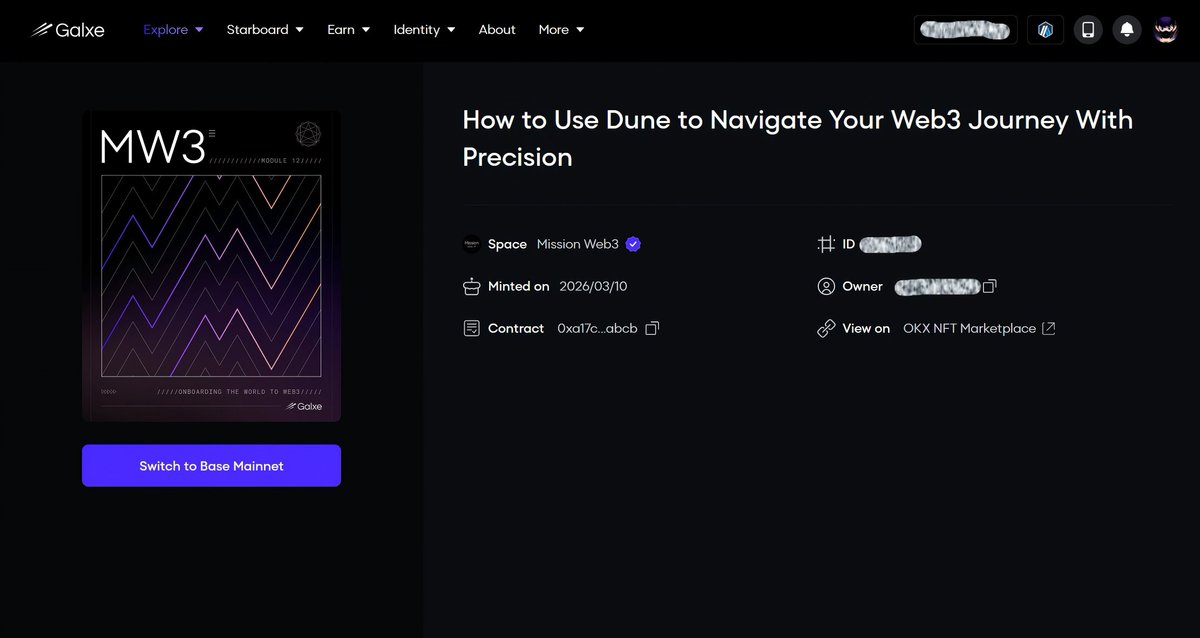
Task: Click the MW3 NFT artwork image
Action: point(211,266)
